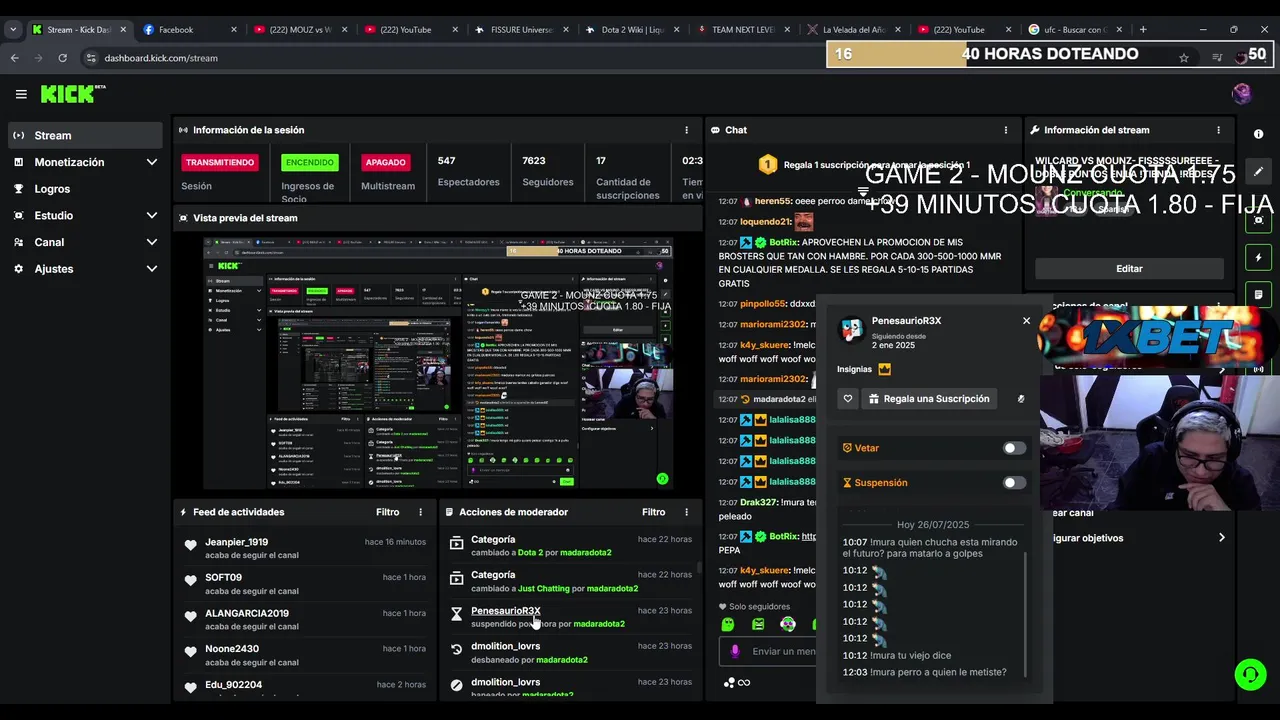Open the Filtro dropdown in Feed de actividades
1280x720 pixels.
pyautogui.click(x=388, y=512)
